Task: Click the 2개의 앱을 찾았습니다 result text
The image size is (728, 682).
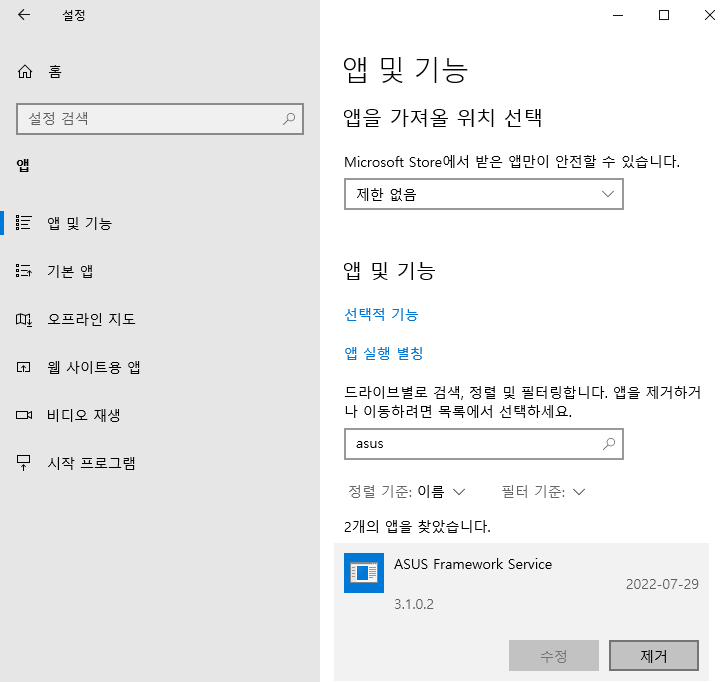Action: tap(417, 526)
